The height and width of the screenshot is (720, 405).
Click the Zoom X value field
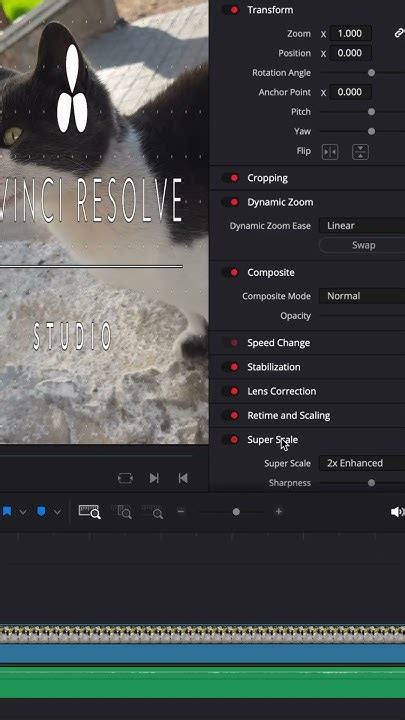point(351,34)
